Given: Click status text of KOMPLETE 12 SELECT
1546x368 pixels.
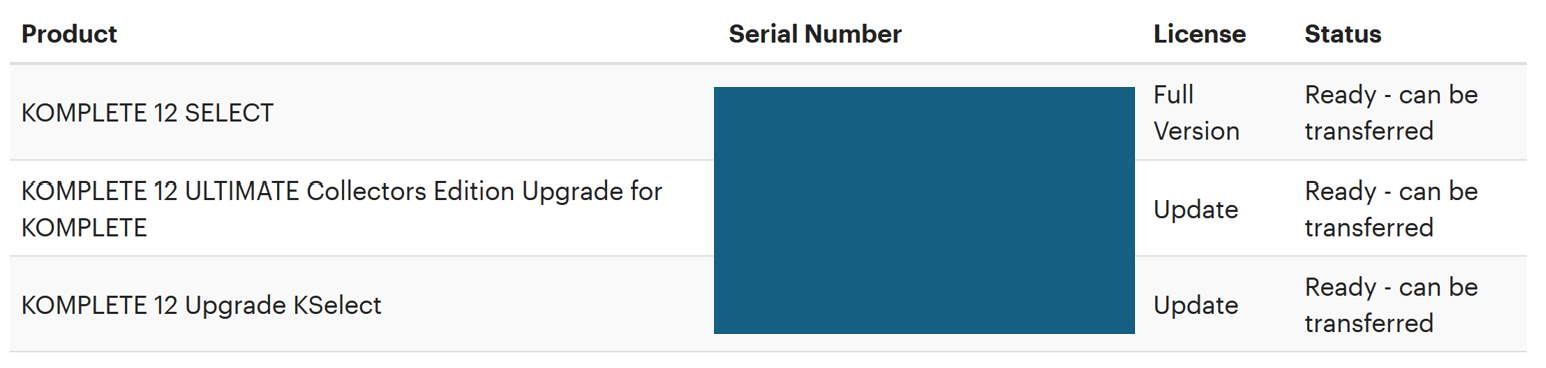Looking at the screenshot, I should [x=1391, y=113].
